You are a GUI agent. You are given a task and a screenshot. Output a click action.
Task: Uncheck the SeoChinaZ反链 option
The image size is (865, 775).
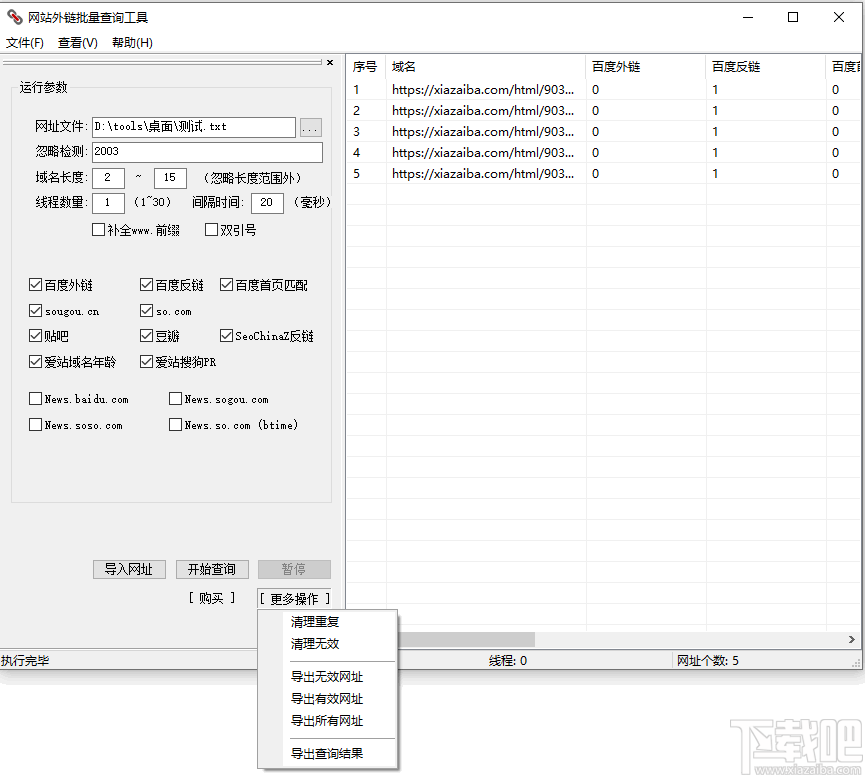(x=226, y=335)
